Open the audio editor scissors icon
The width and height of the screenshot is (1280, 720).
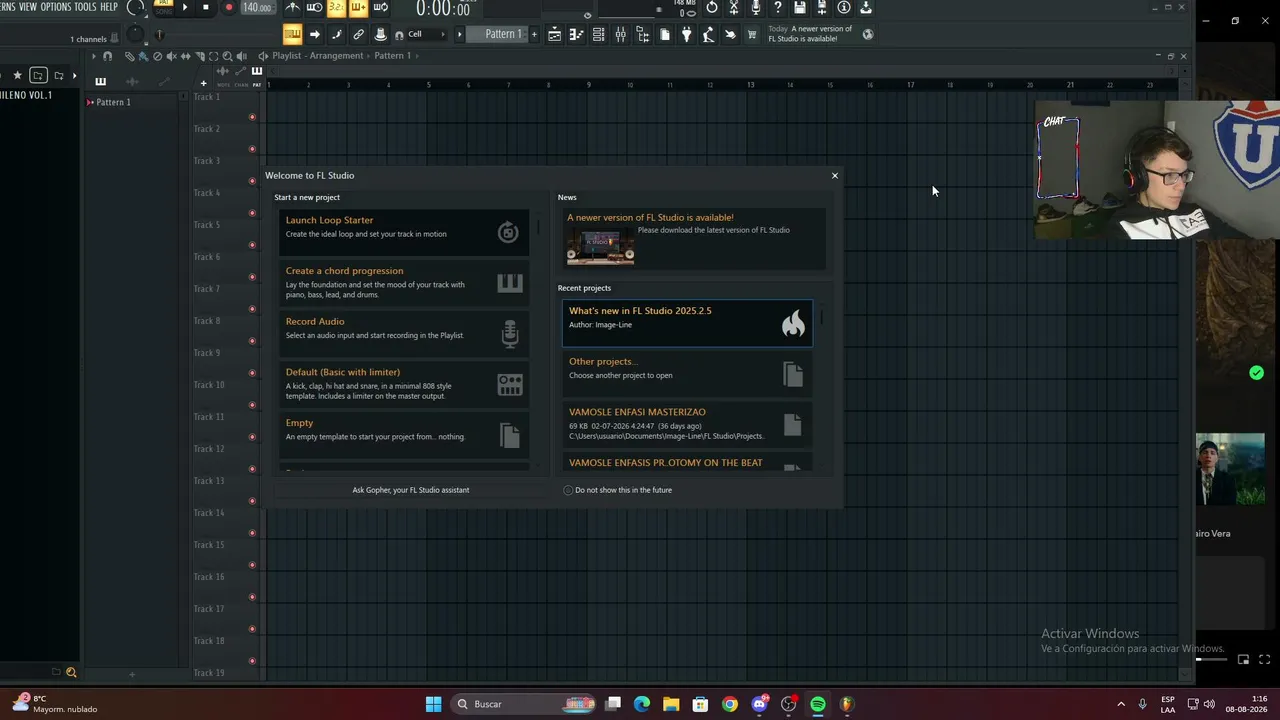tap(733, 7)
